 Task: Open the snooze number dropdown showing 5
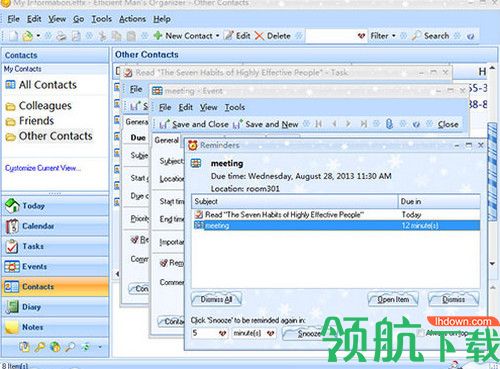click(222, 333)
